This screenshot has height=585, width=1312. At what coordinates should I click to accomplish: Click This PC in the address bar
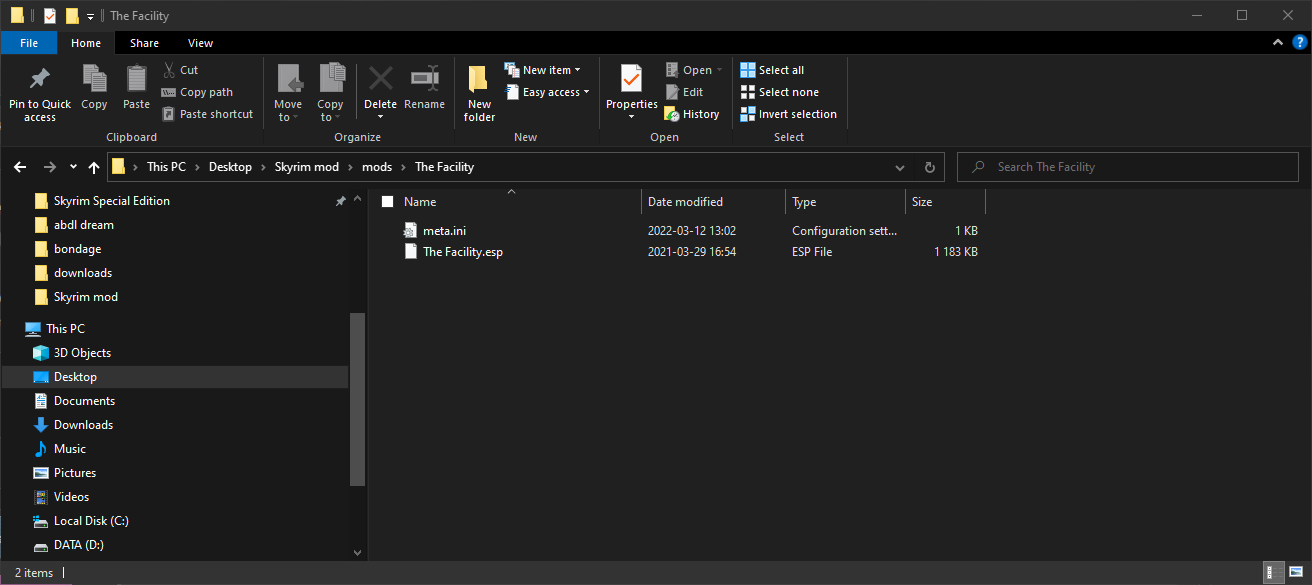pyautogui.click(x=166, y=167)
